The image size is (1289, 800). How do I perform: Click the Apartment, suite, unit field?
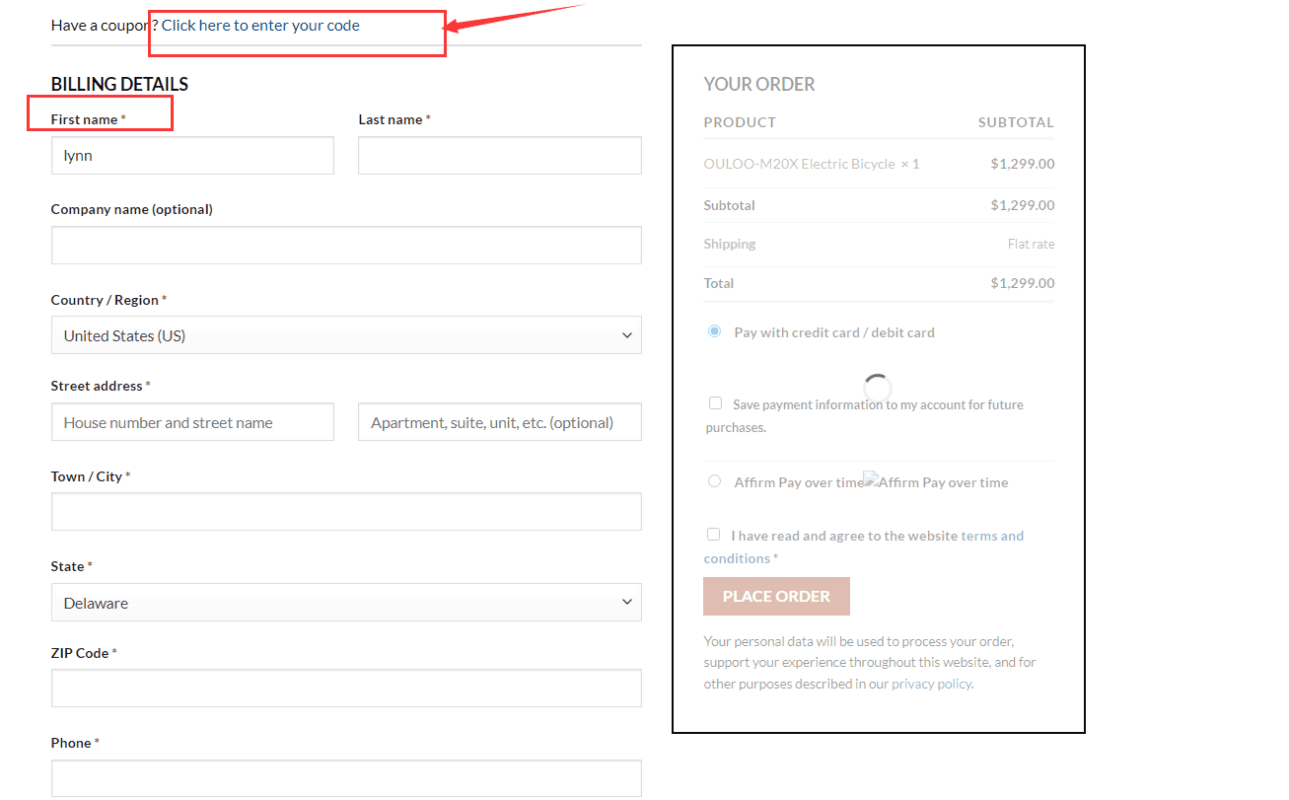tap(499, 422)
